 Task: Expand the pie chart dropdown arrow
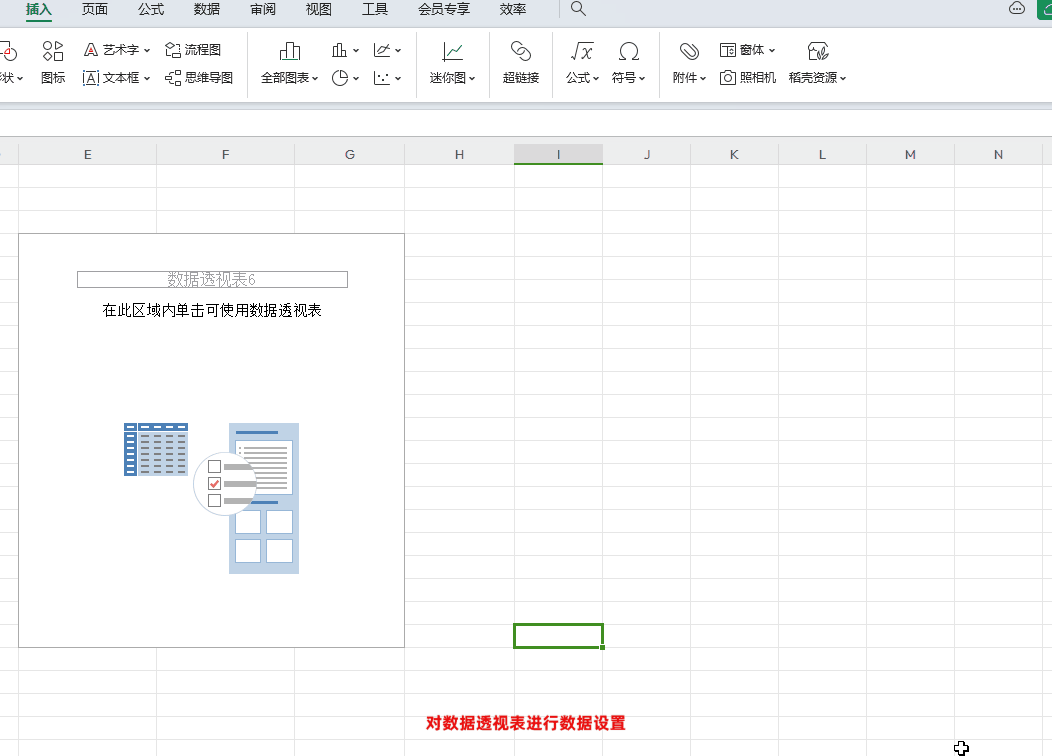tap(356, 78)
